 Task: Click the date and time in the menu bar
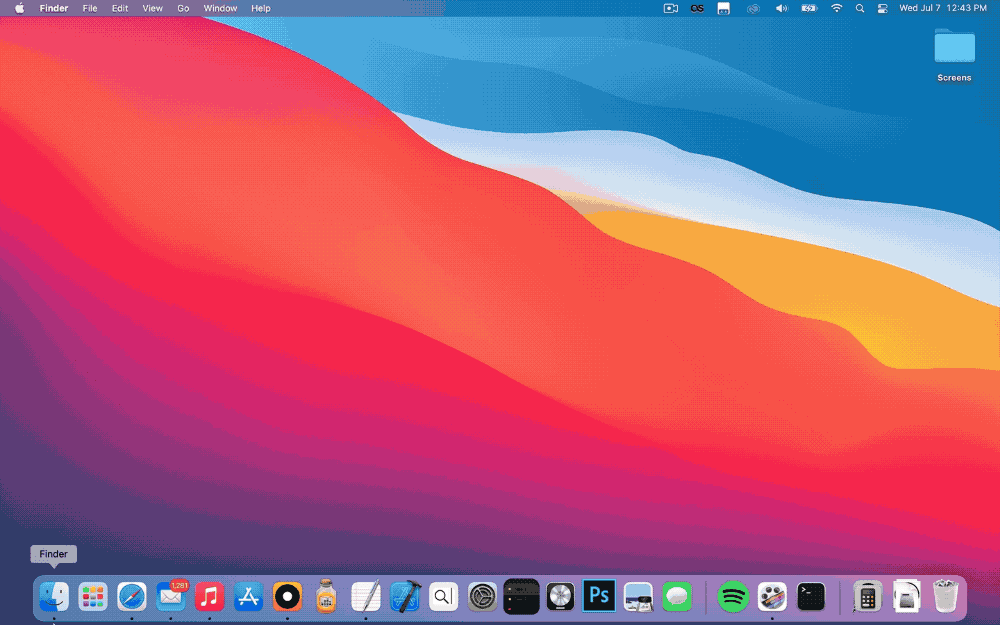[943, 8]
